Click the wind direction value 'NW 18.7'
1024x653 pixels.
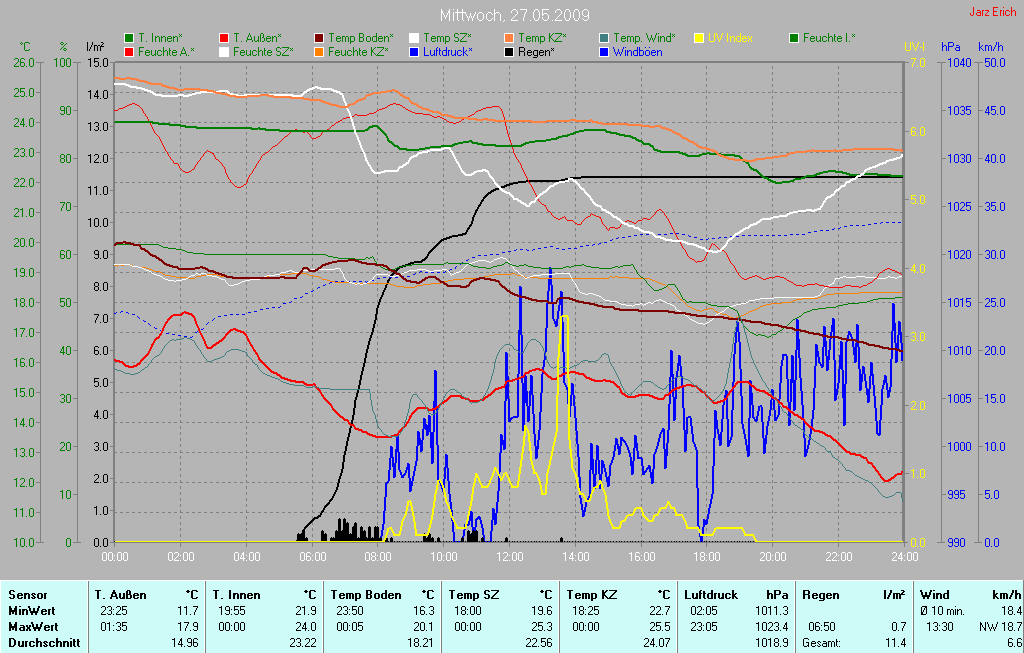pos(1000,627)
